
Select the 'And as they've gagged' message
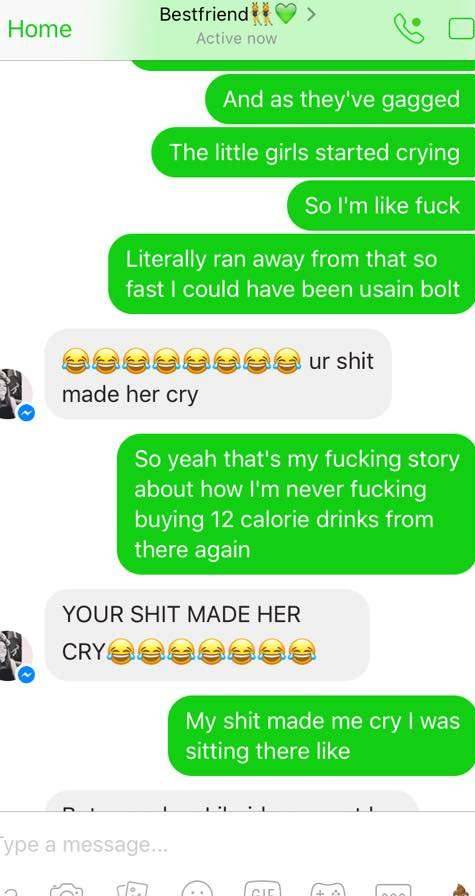341,99
